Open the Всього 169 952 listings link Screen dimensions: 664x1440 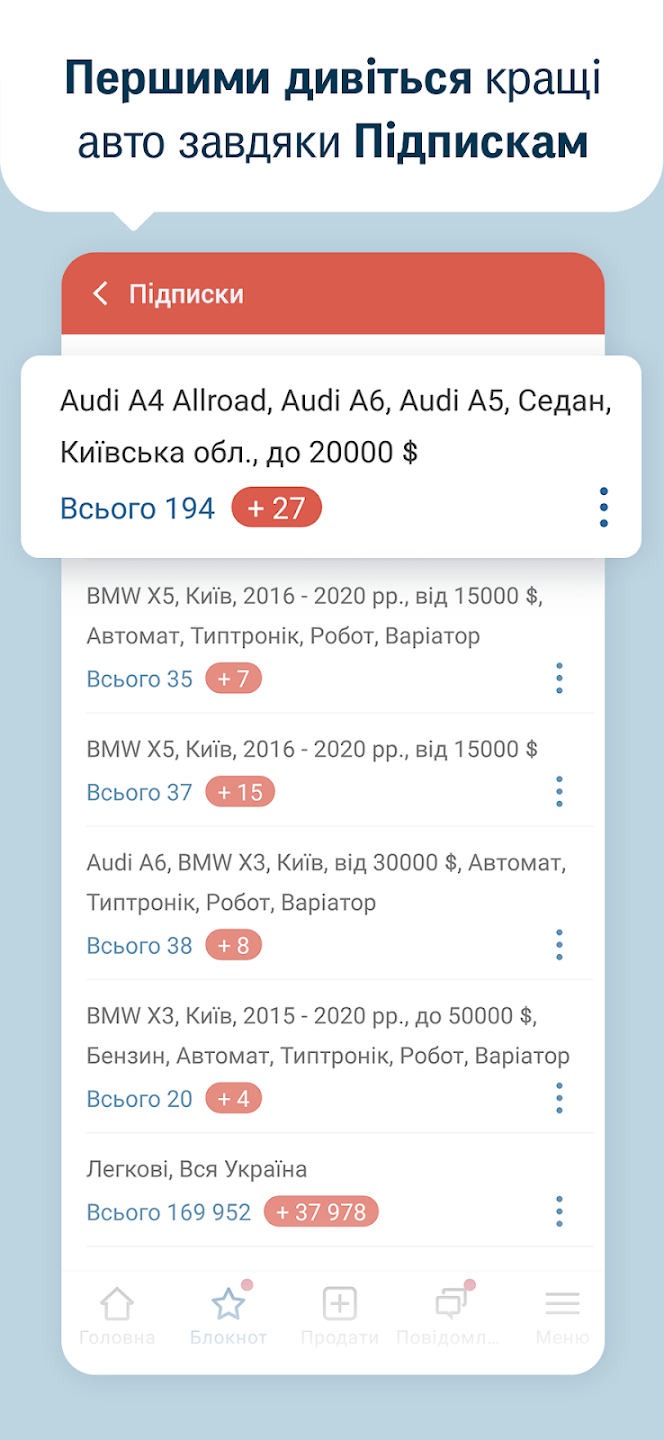169,1213
